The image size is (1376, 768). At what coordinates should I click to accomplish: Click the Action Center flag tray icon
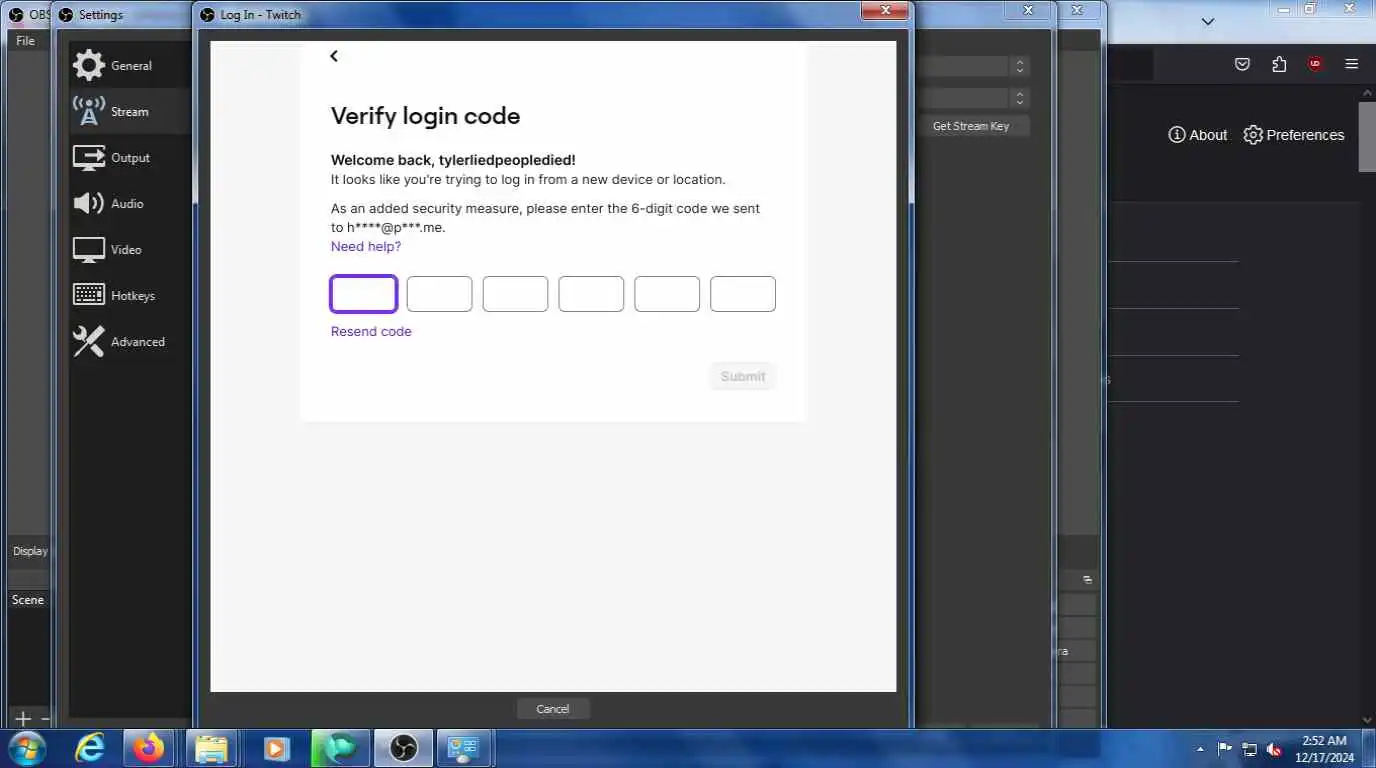[x=1224, y=749]
